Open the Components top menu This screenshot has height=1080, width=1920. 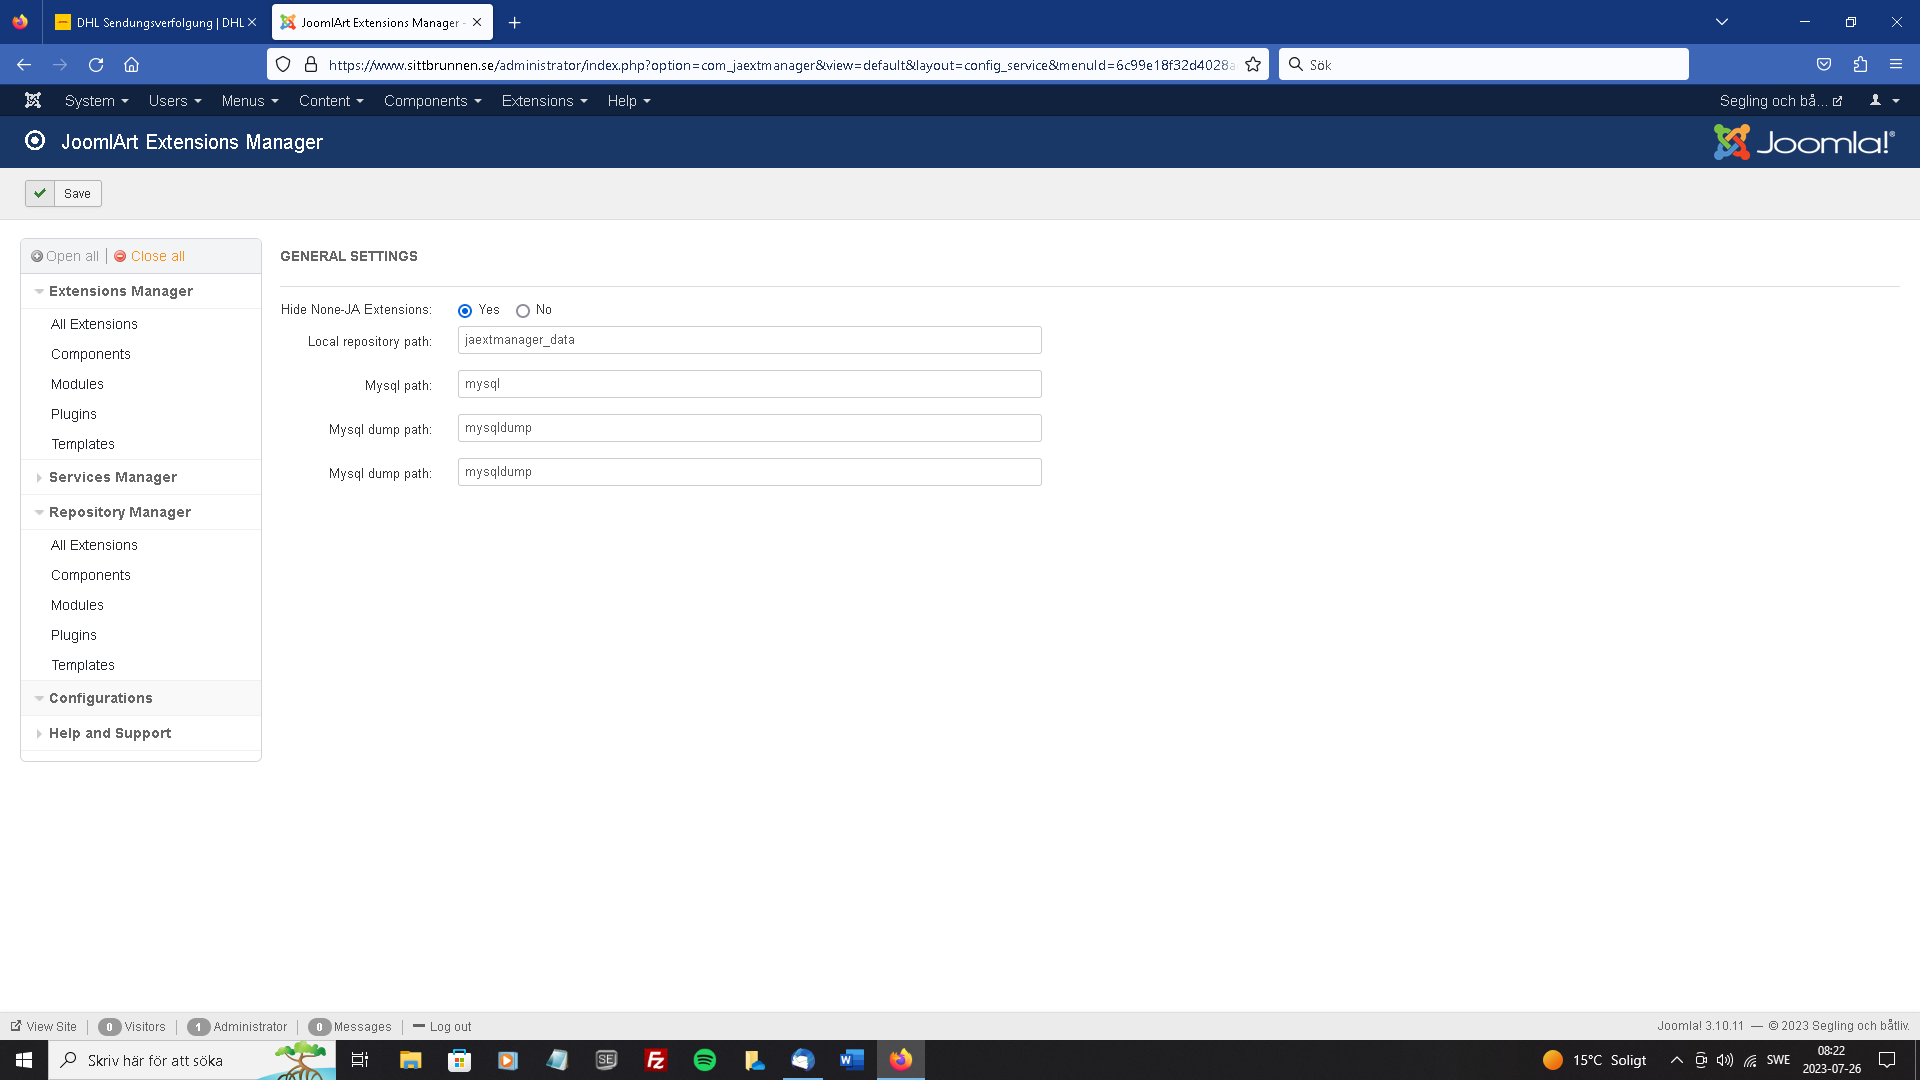coord(432,101)
